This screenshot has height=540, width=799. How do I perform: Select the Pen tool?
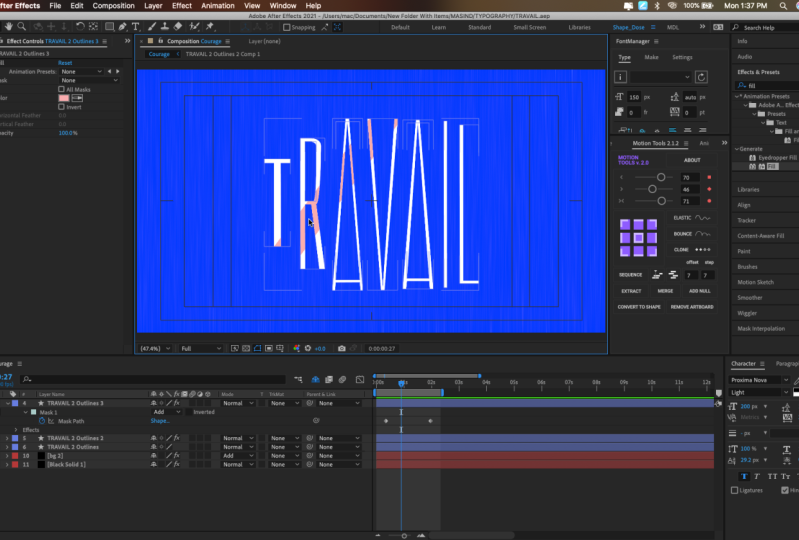coord(122,26)
